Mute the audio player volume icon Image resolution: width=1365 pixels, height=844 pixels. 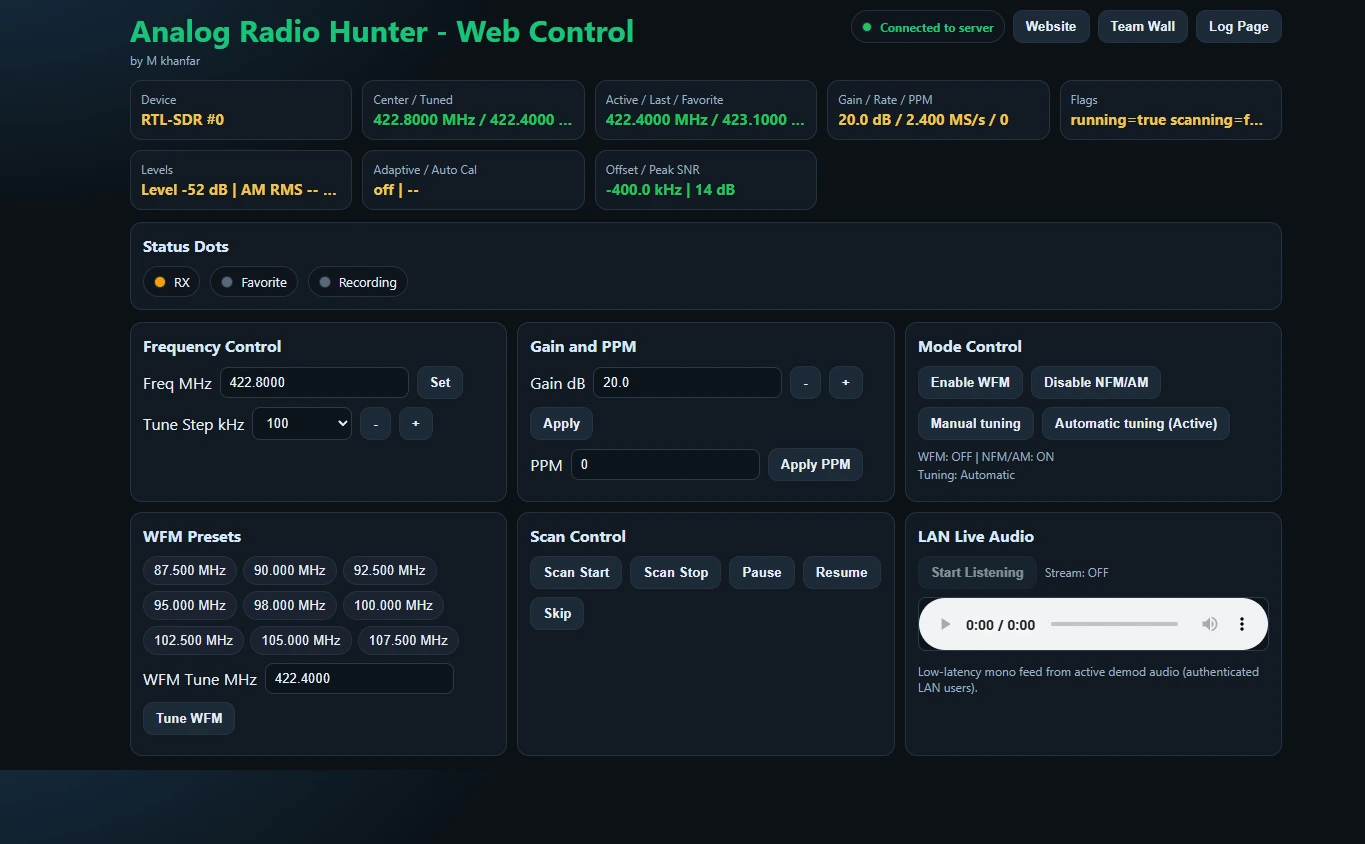[1209, 624]
